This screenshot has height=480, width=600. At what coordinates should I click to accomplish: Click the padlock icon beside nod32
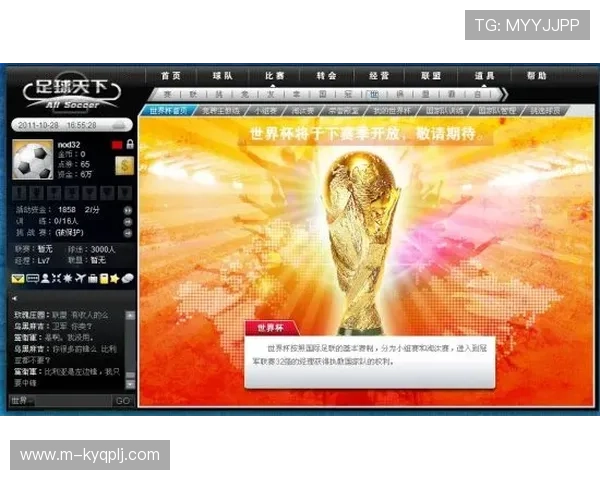130,144
